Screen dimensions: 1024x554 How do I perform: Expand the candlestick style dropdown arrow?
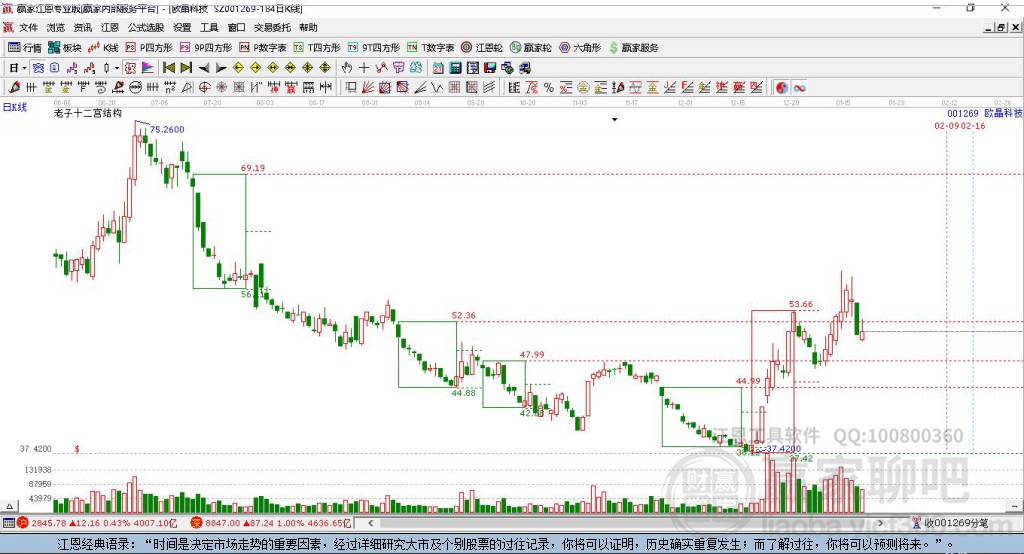[117, 68]
